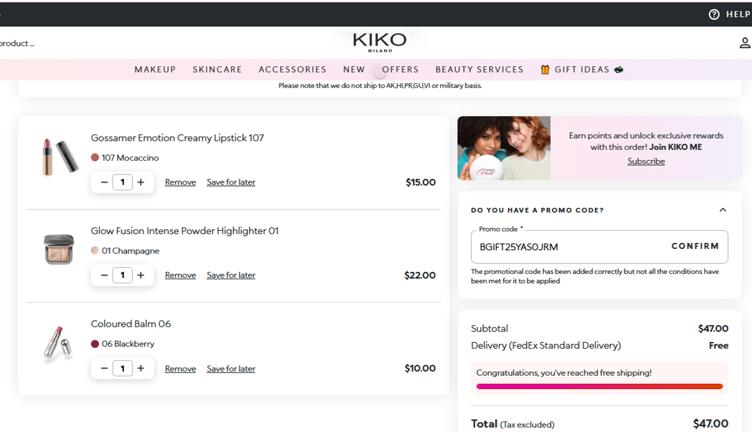Viewport: 752px width, 432px height.
Task: Click the Coloured Balm 06 title
Action: point(130,324)
